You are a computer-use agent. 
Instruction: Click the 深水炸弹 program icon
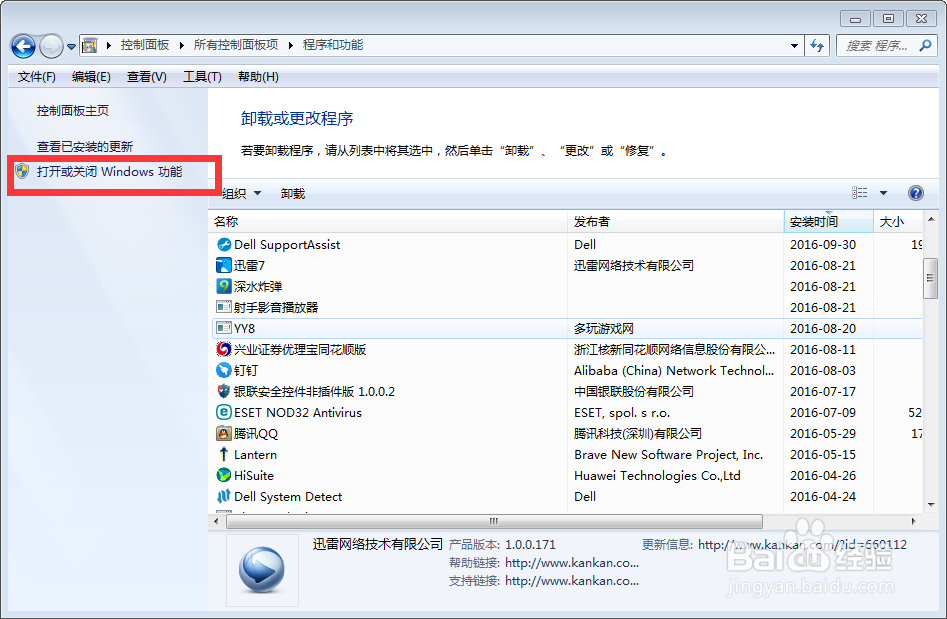click(224, 286)
